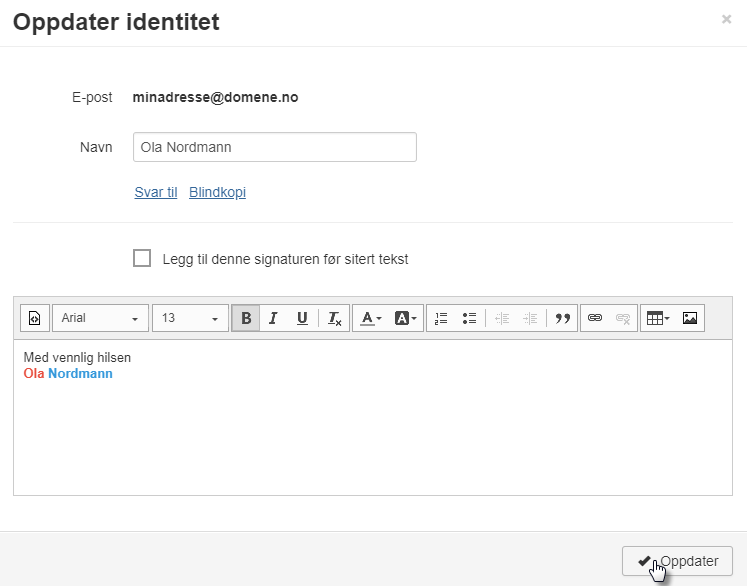Enable signature before quoted text checkbox
This screenshot has height=586, width=747.
pyautogui.click(x=142, y=258)
